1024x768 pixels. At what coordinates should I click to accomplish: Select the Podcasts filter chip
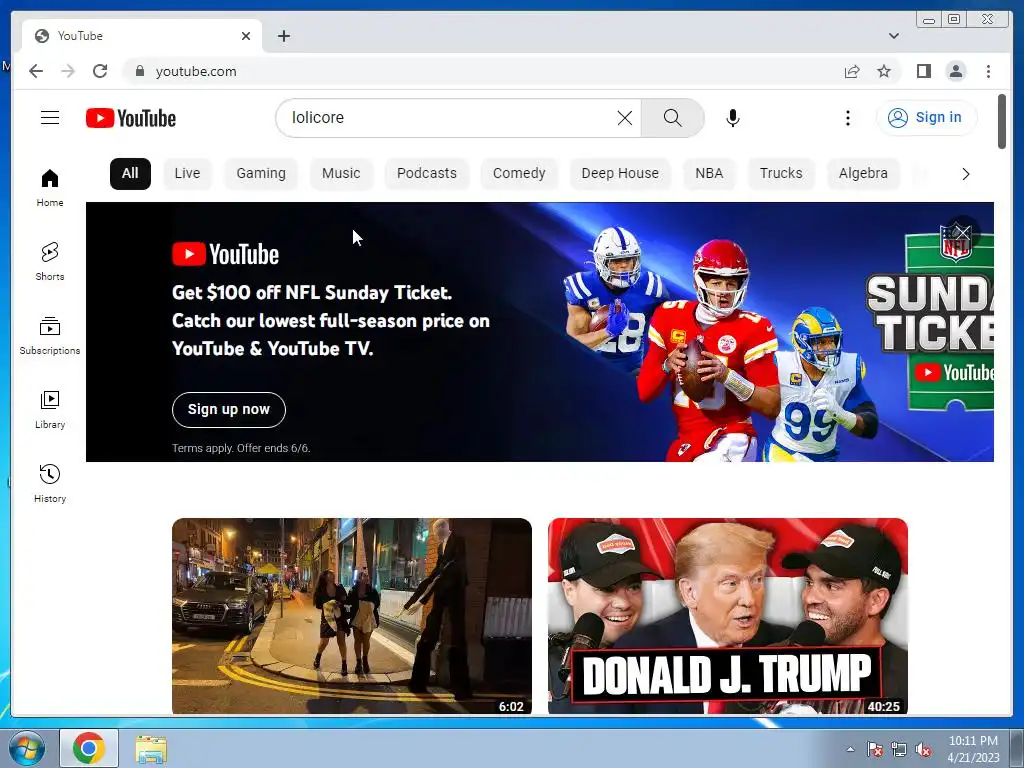coord(427,174)
